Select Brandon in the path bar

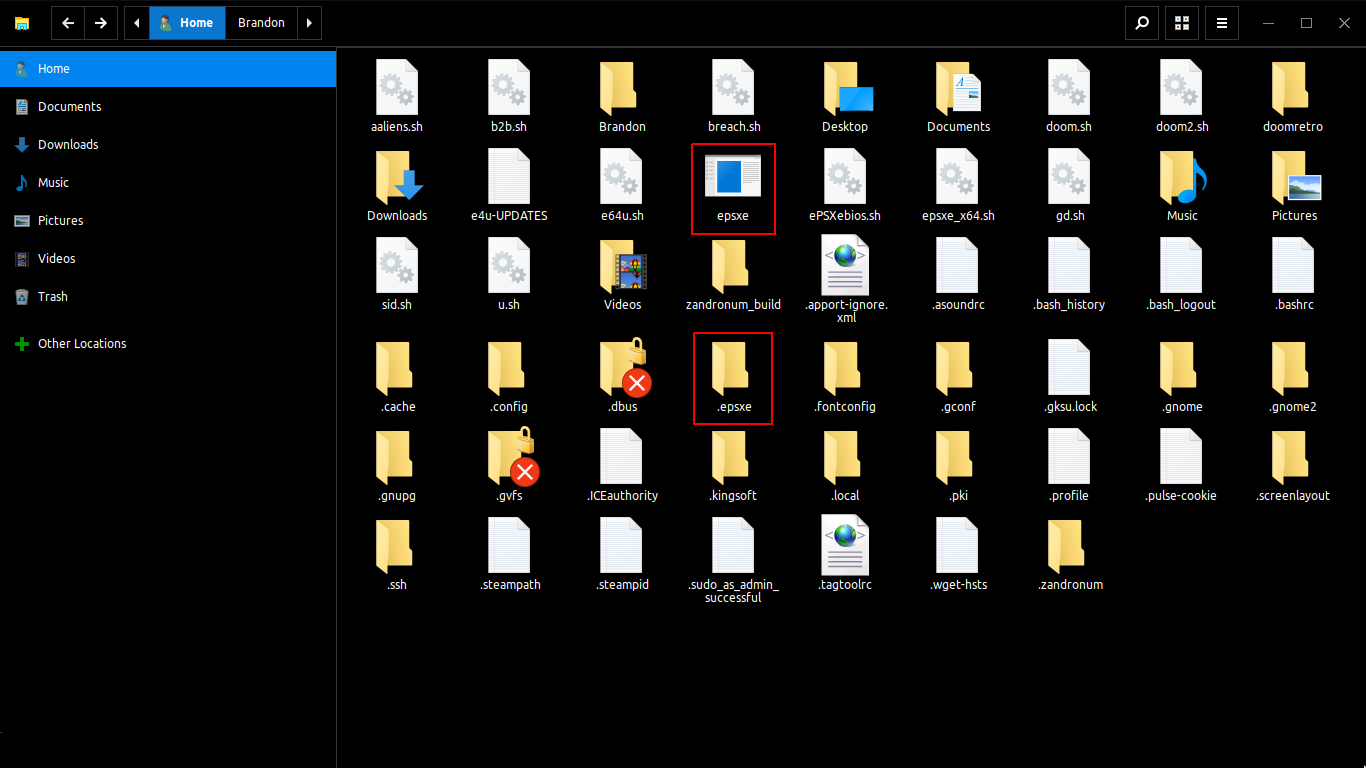[x=261, y=22]
